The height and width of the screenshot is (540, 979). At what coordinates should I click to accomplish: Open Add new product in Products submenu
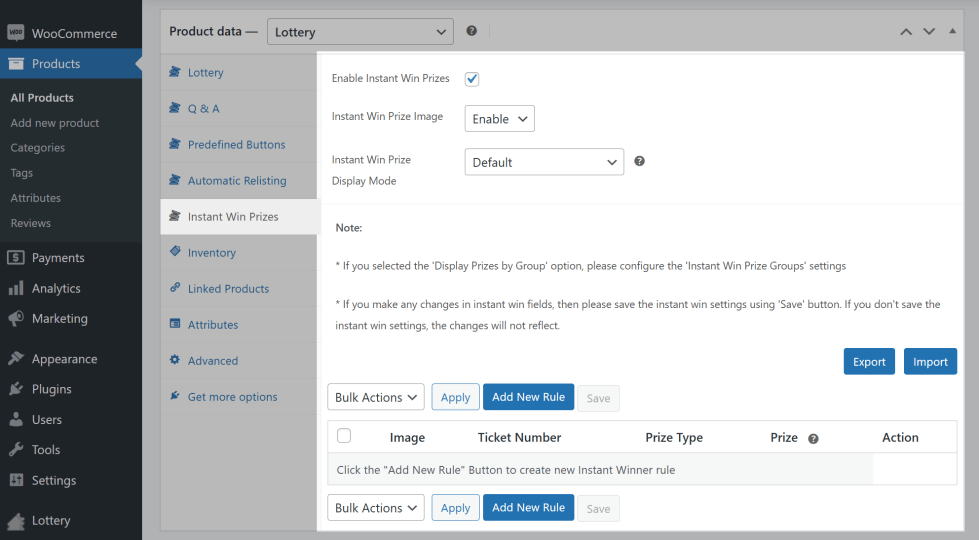pos(55,123)
